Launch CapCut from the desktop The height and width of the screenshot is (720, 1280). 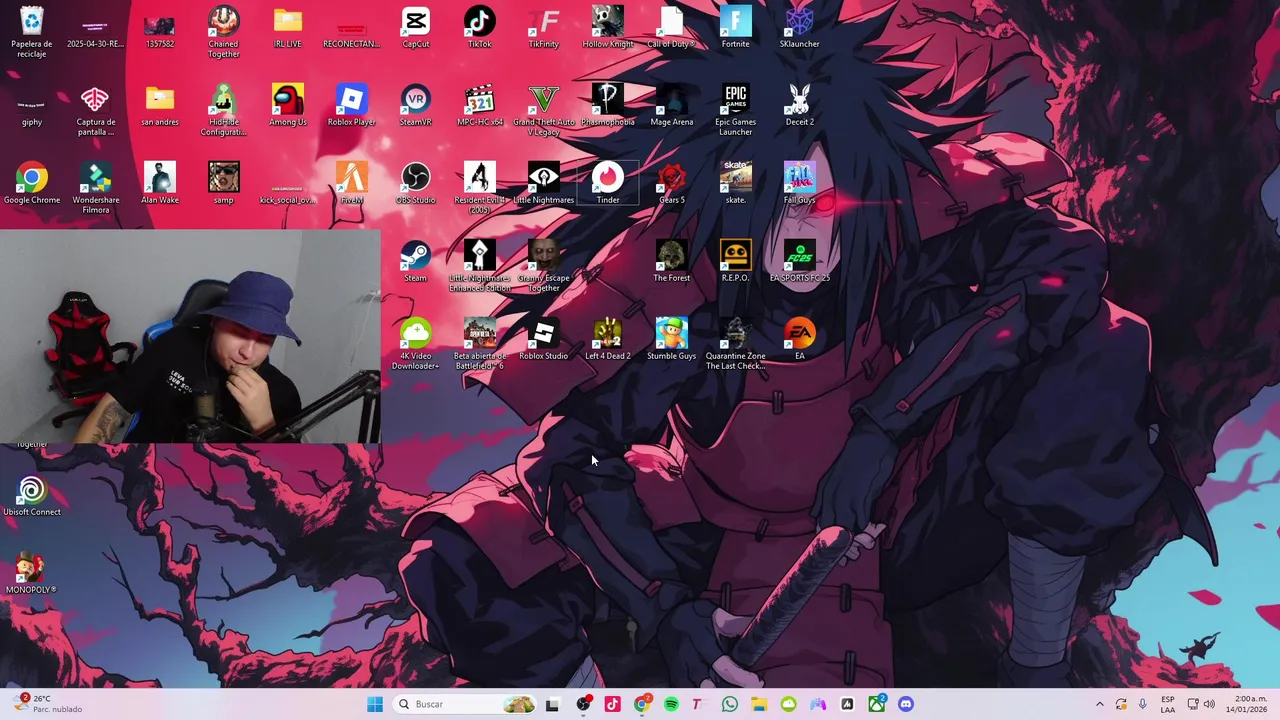[x=416, y=28]
